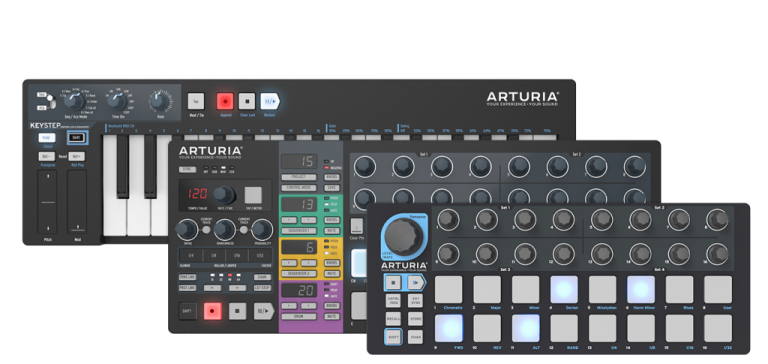Tap BeatStep pad 1 Chromatic
This screenshot has width=768, height=364.
(449, 290)
